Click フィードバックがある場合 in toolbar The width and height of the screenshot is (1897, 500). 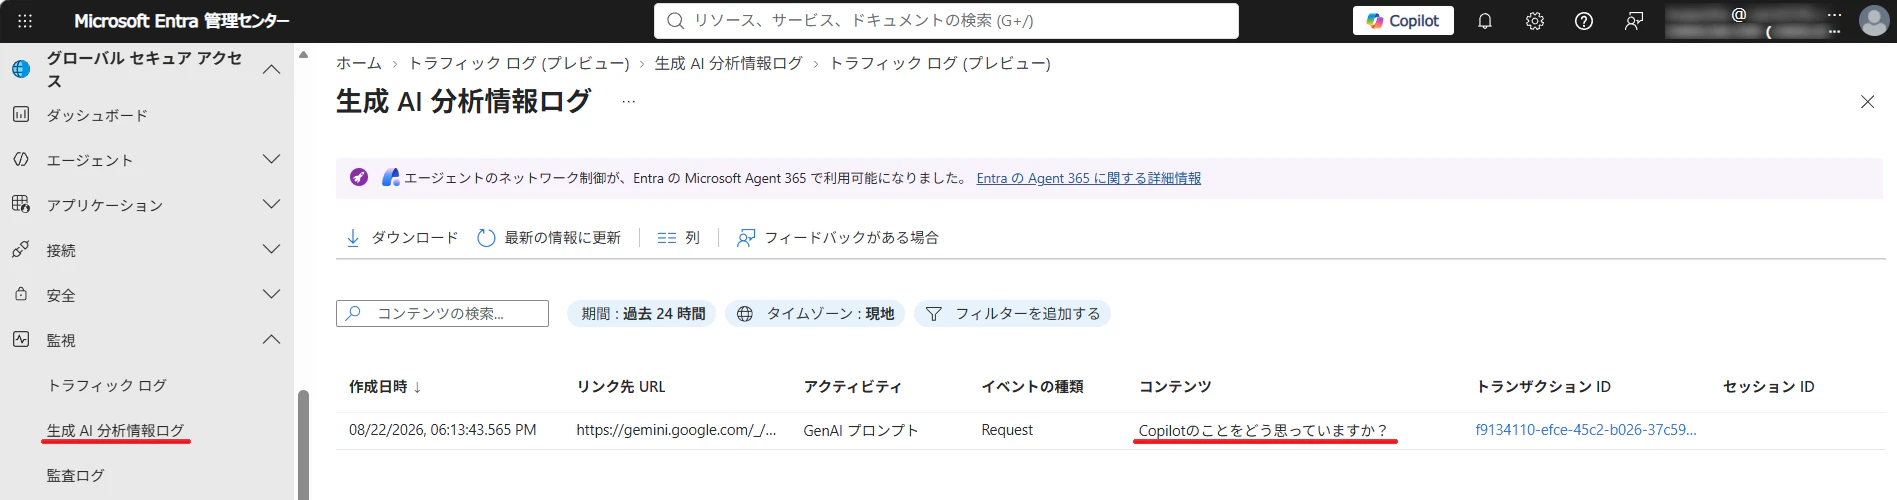(837, 237)
